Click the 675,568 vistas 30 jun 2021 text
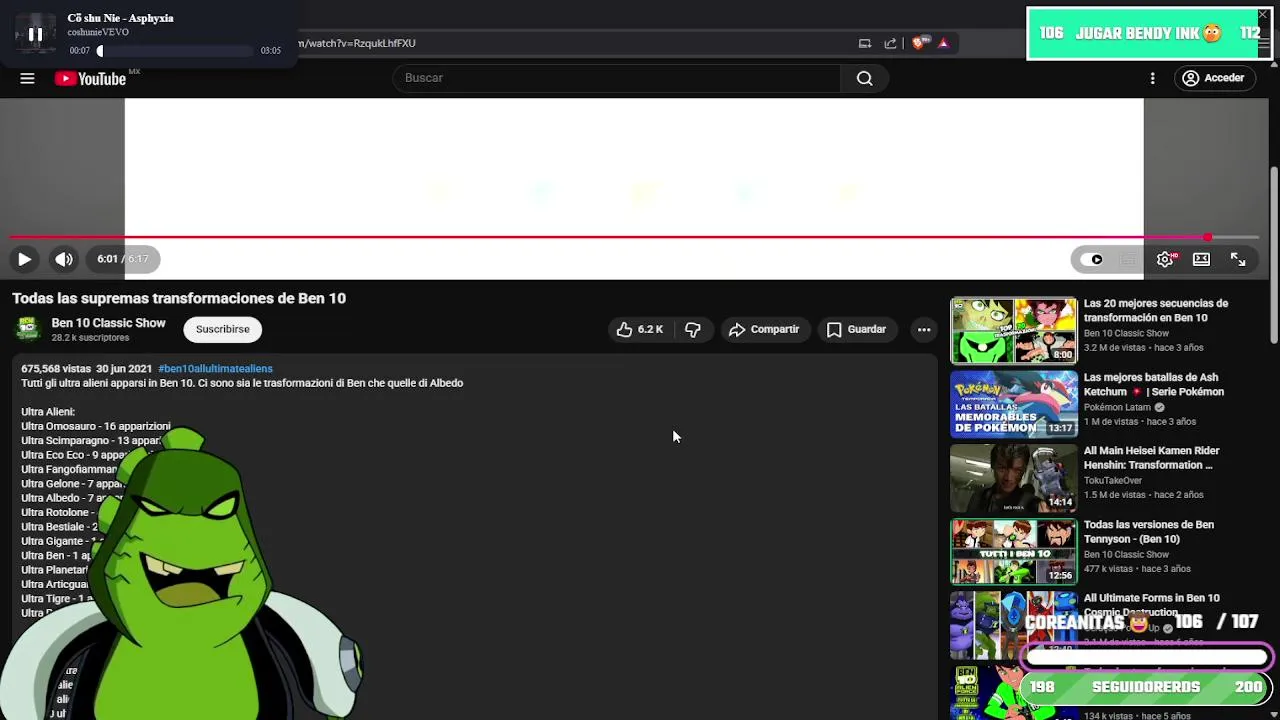Viewport: 1280px width, 720px height. [x=86, y=369]
